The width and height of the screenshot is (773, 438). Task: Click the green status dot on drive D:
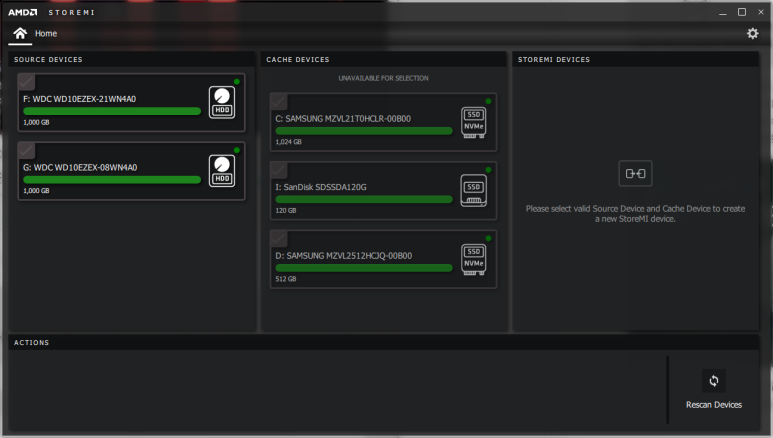click(489, 238)
